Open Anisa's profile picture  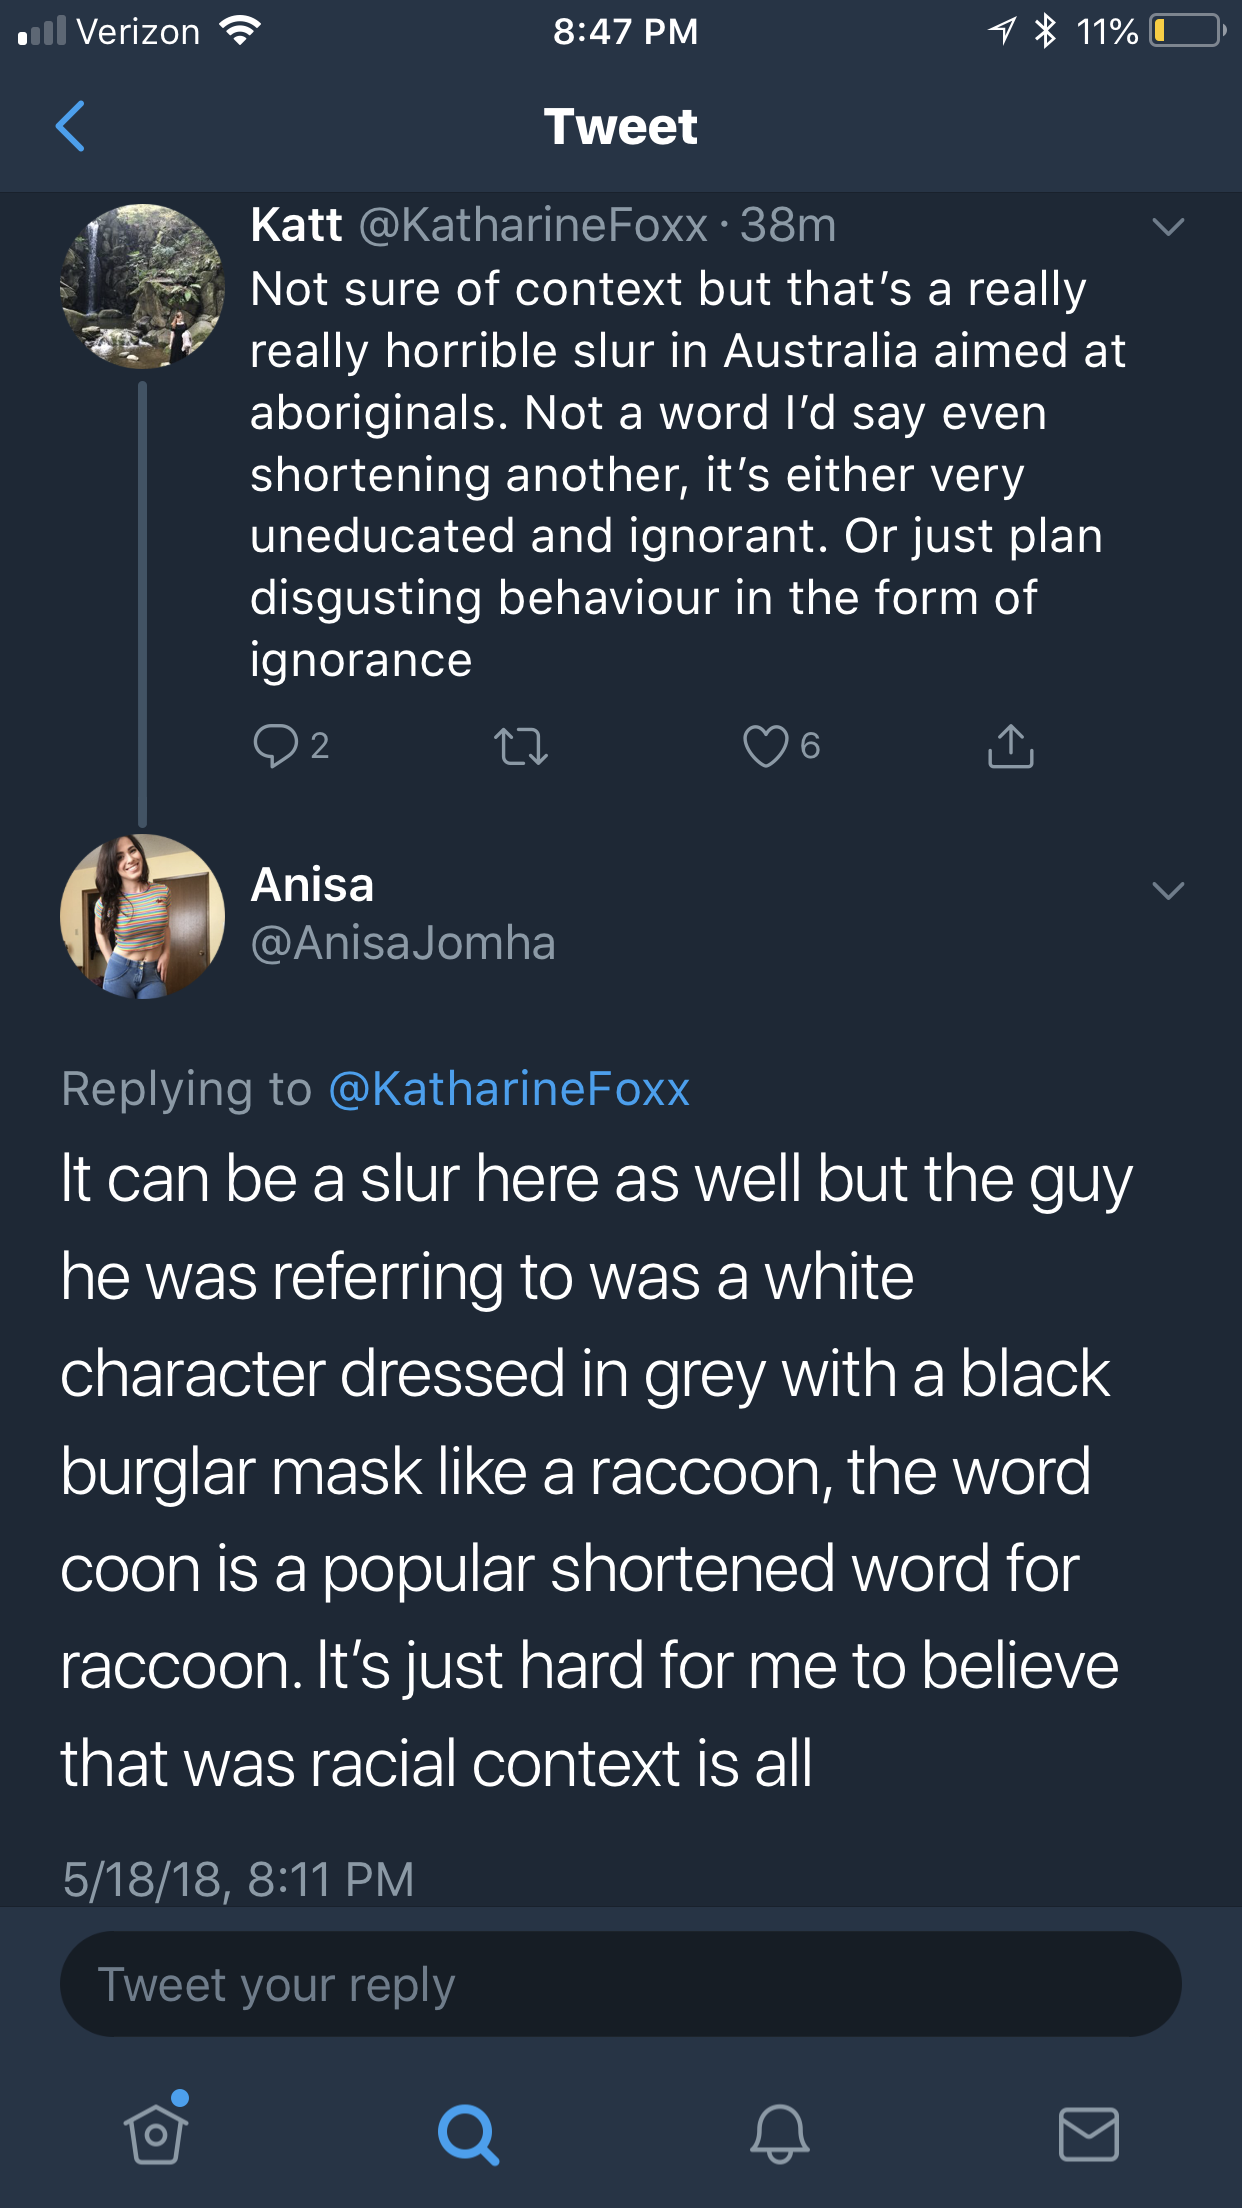[x=142, y=916]
